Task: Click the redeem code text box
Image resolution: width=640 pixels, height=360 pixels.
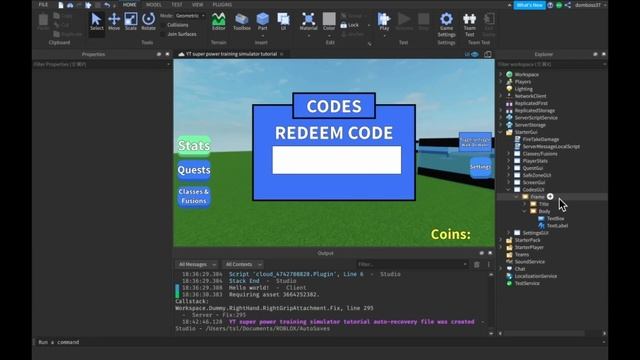Action: click(337, 160)
